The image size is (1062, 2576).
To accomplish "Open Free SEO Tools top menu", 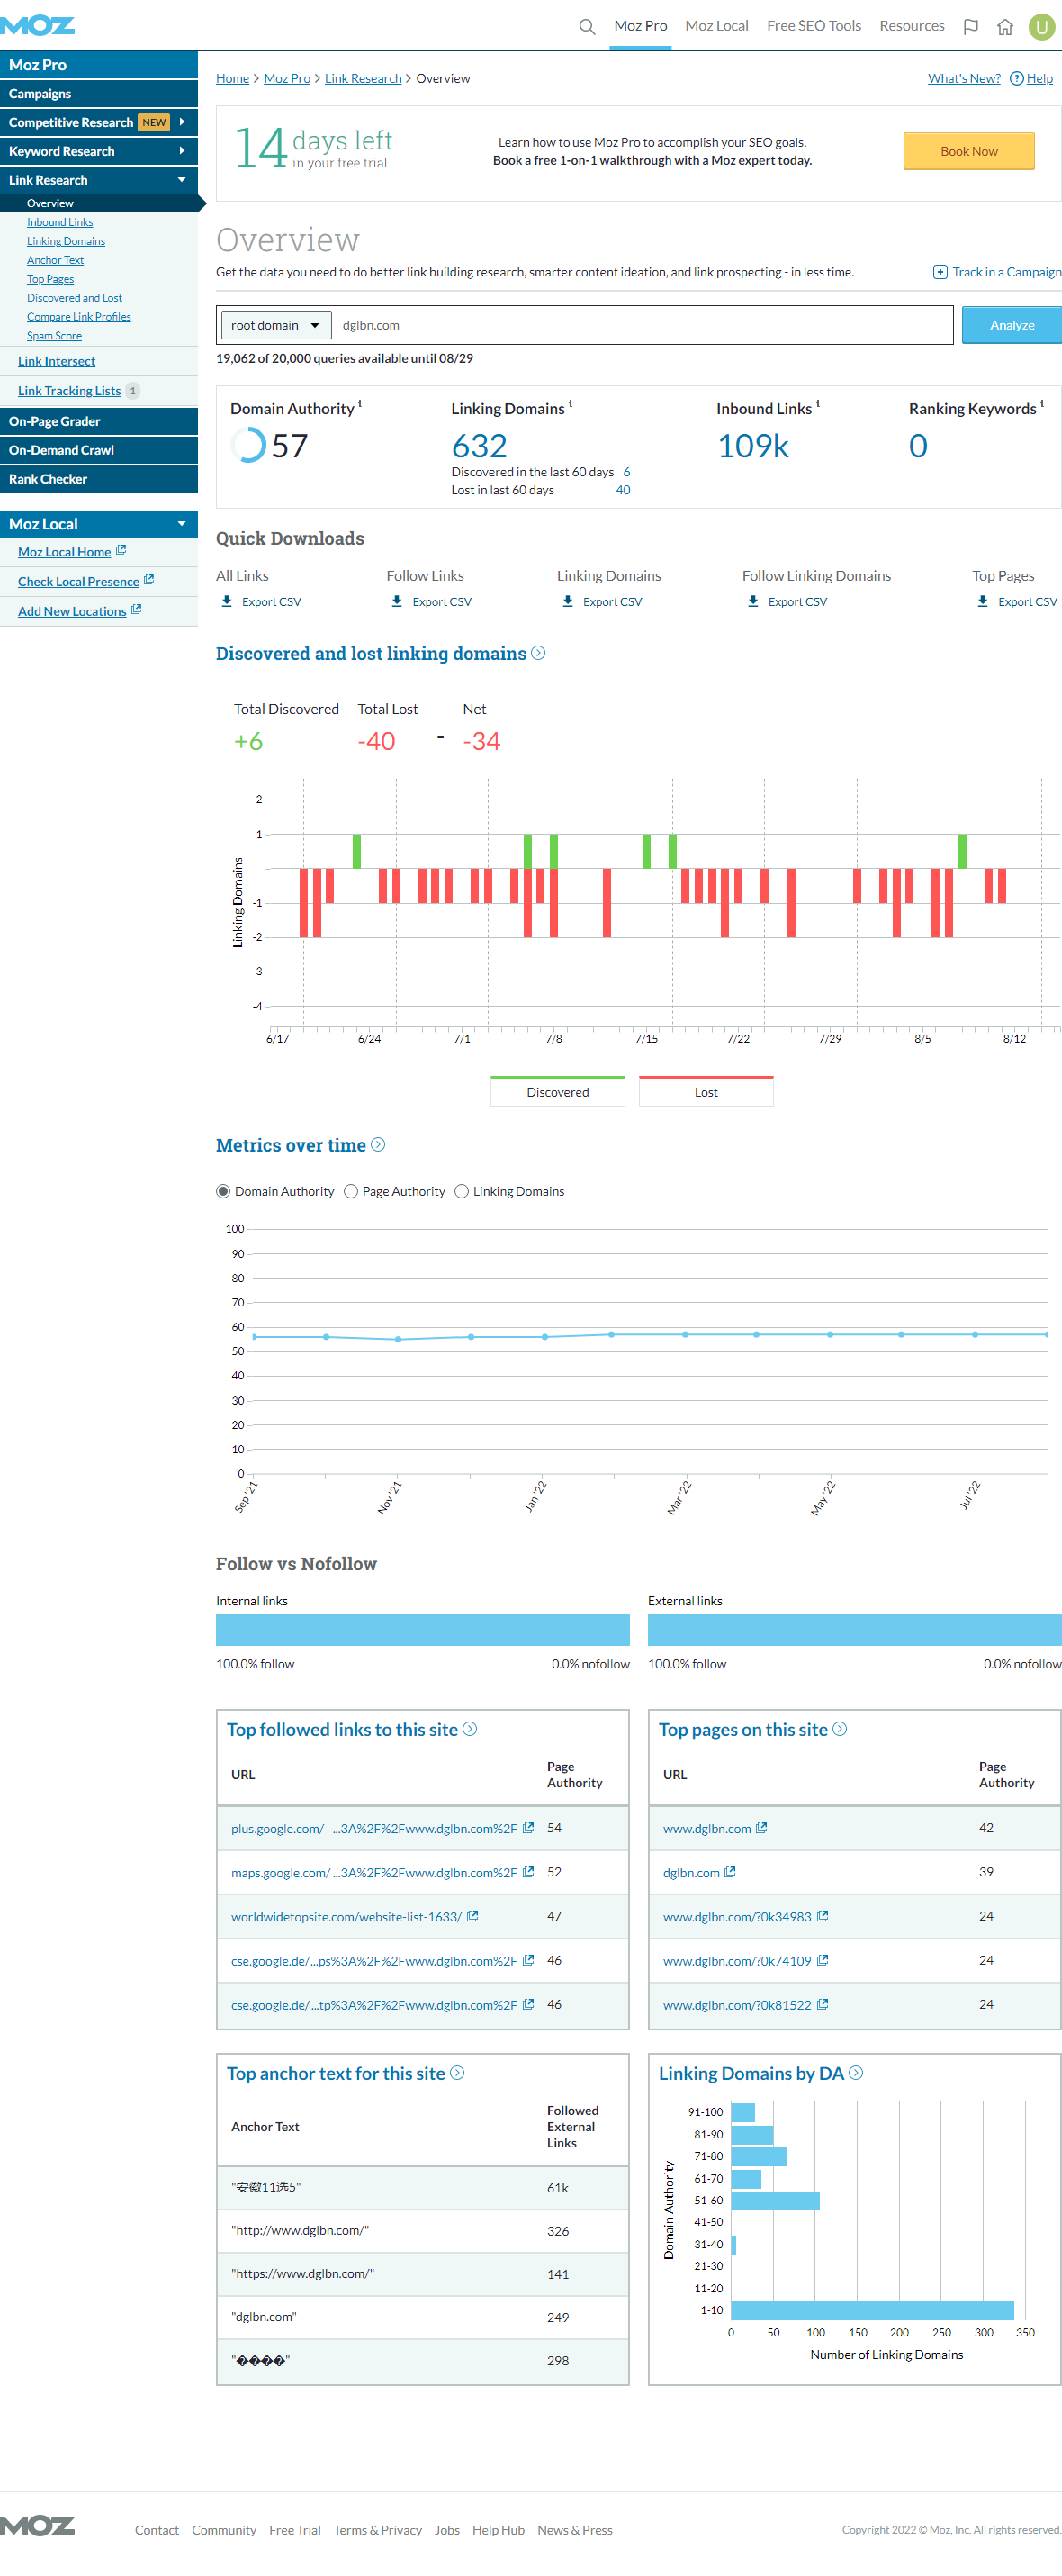I will [x=814, y=26].
